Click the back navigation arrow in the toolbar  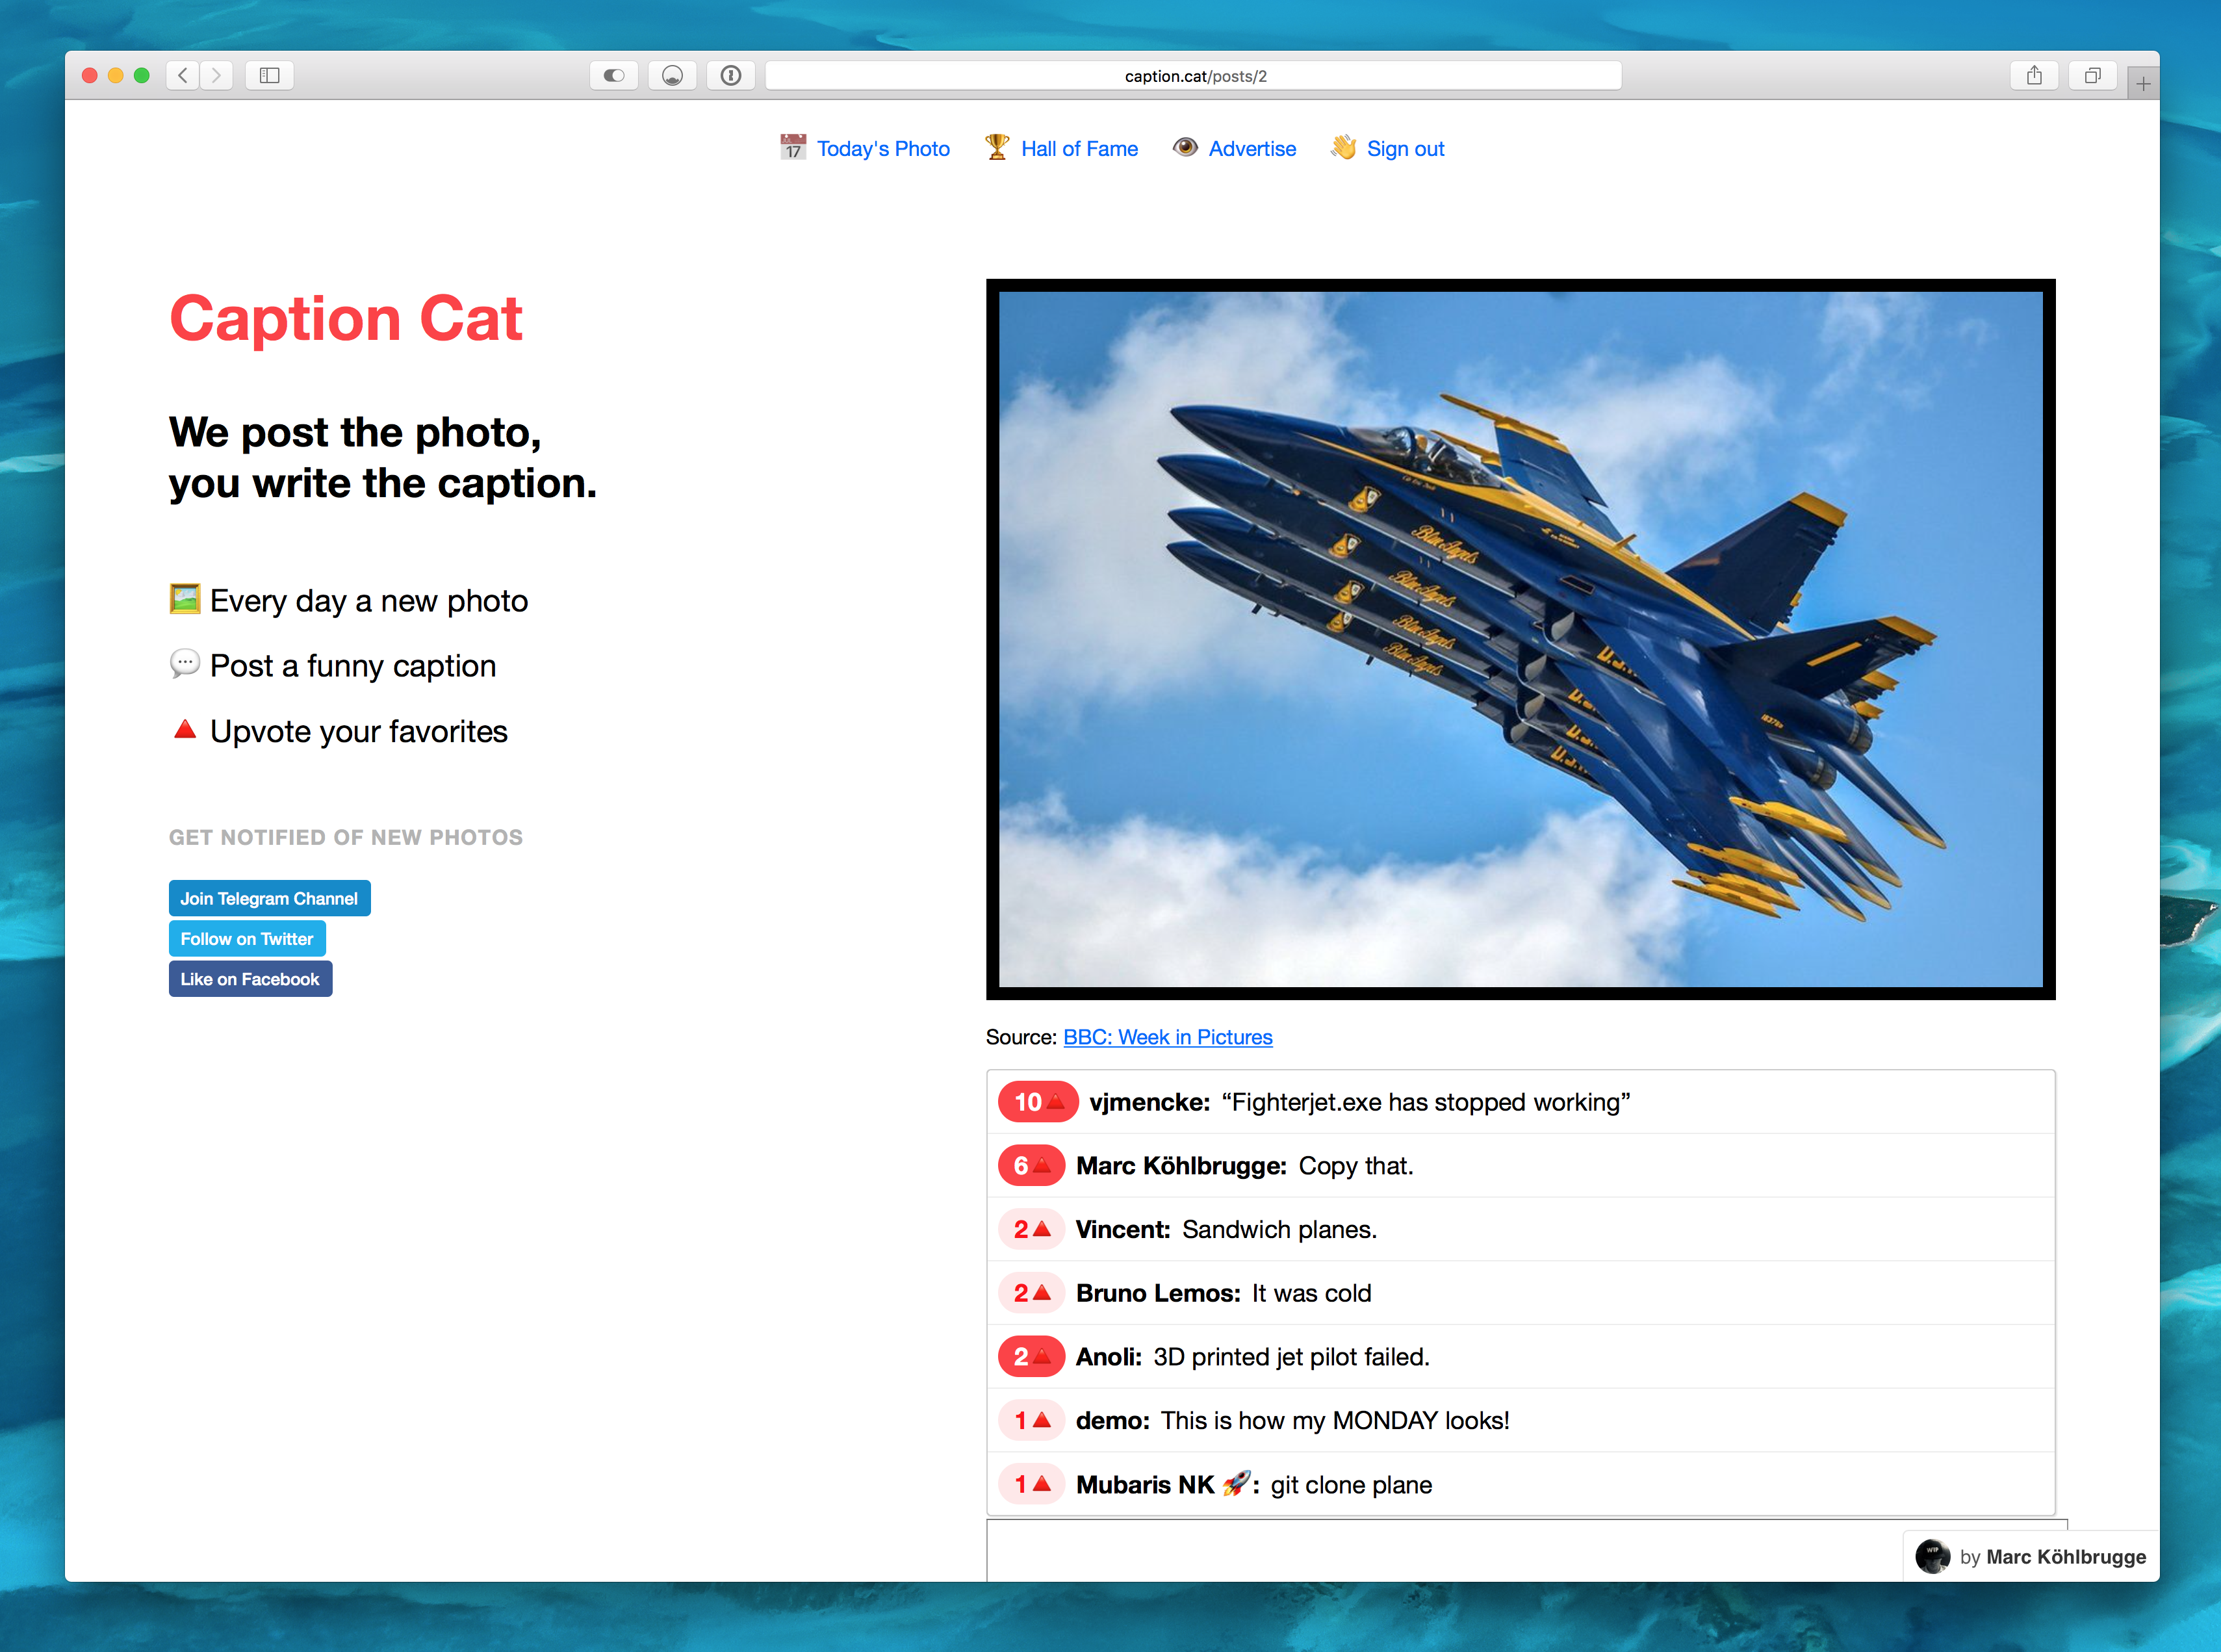point(183,75)
